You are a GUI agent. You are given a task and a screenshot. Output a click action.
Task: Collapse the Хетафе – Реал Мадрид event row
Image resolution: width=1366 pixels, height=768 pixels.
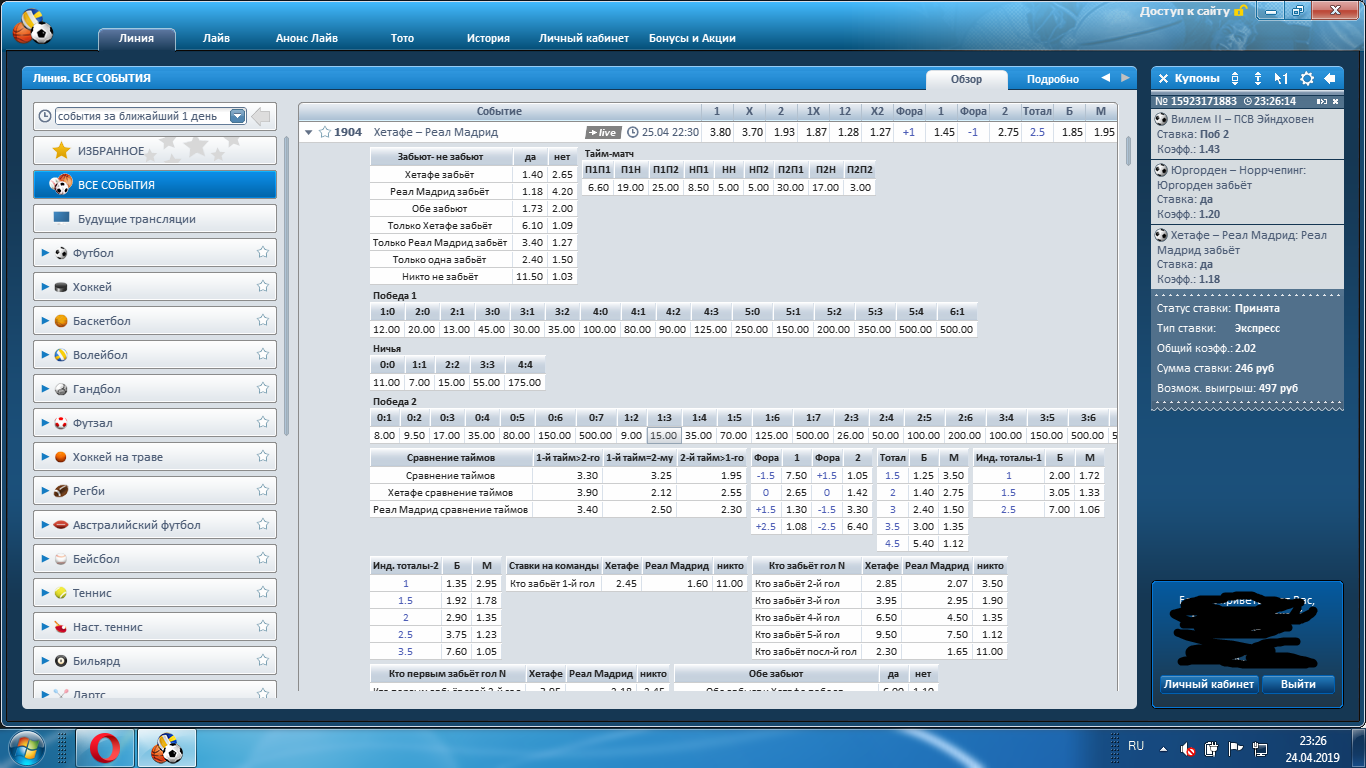coord(309,132)
